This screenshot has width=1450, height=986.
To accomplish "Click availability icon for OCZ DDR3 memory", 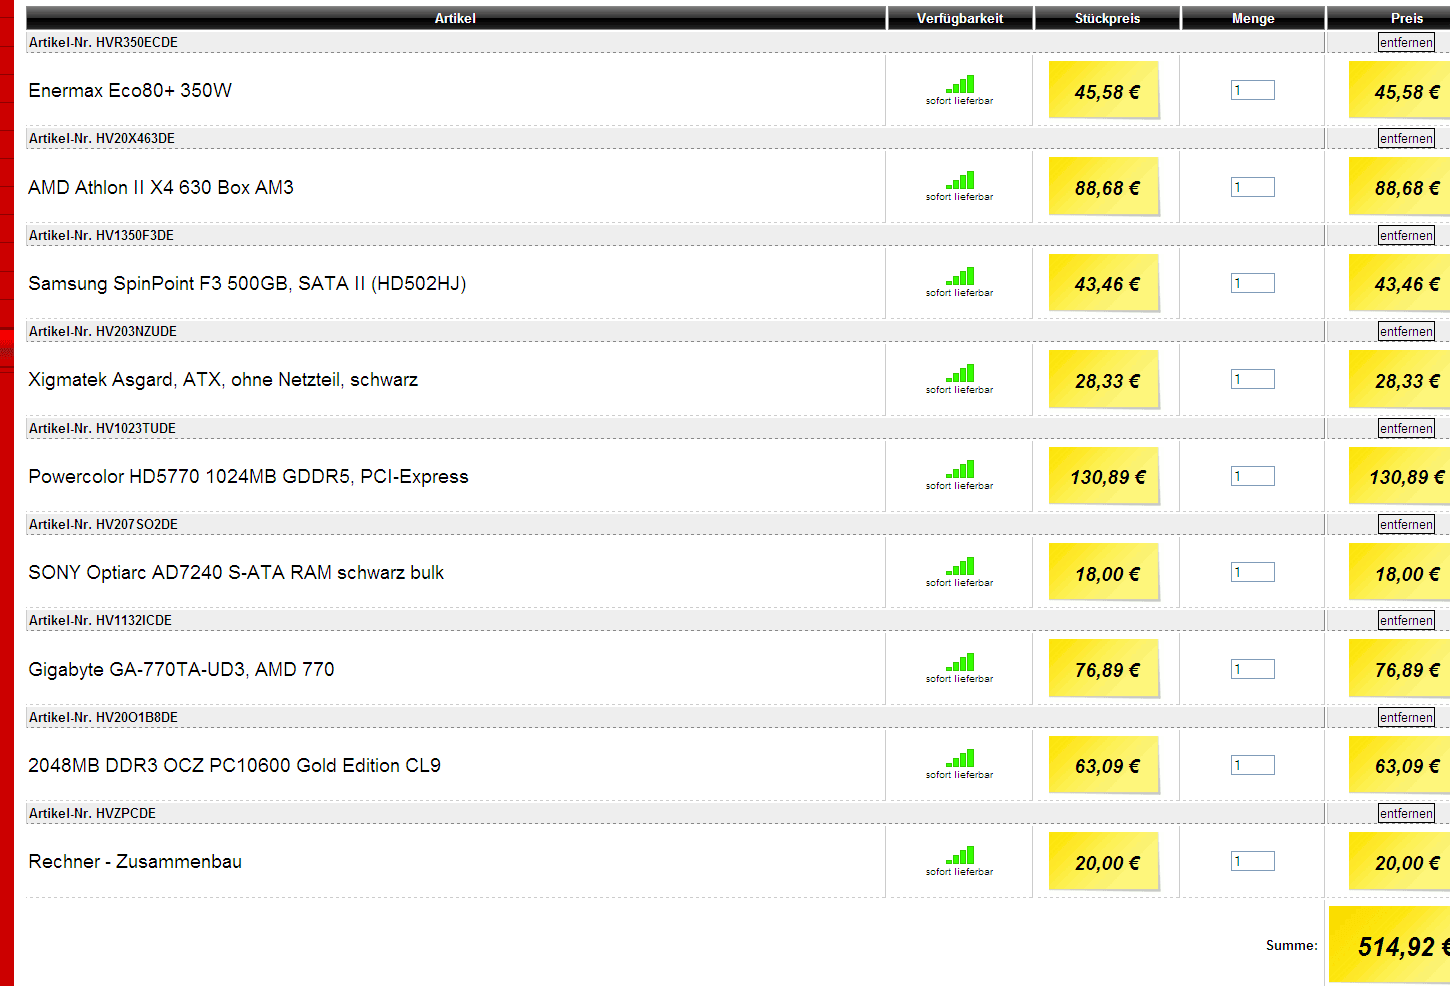I will point(960,759).
